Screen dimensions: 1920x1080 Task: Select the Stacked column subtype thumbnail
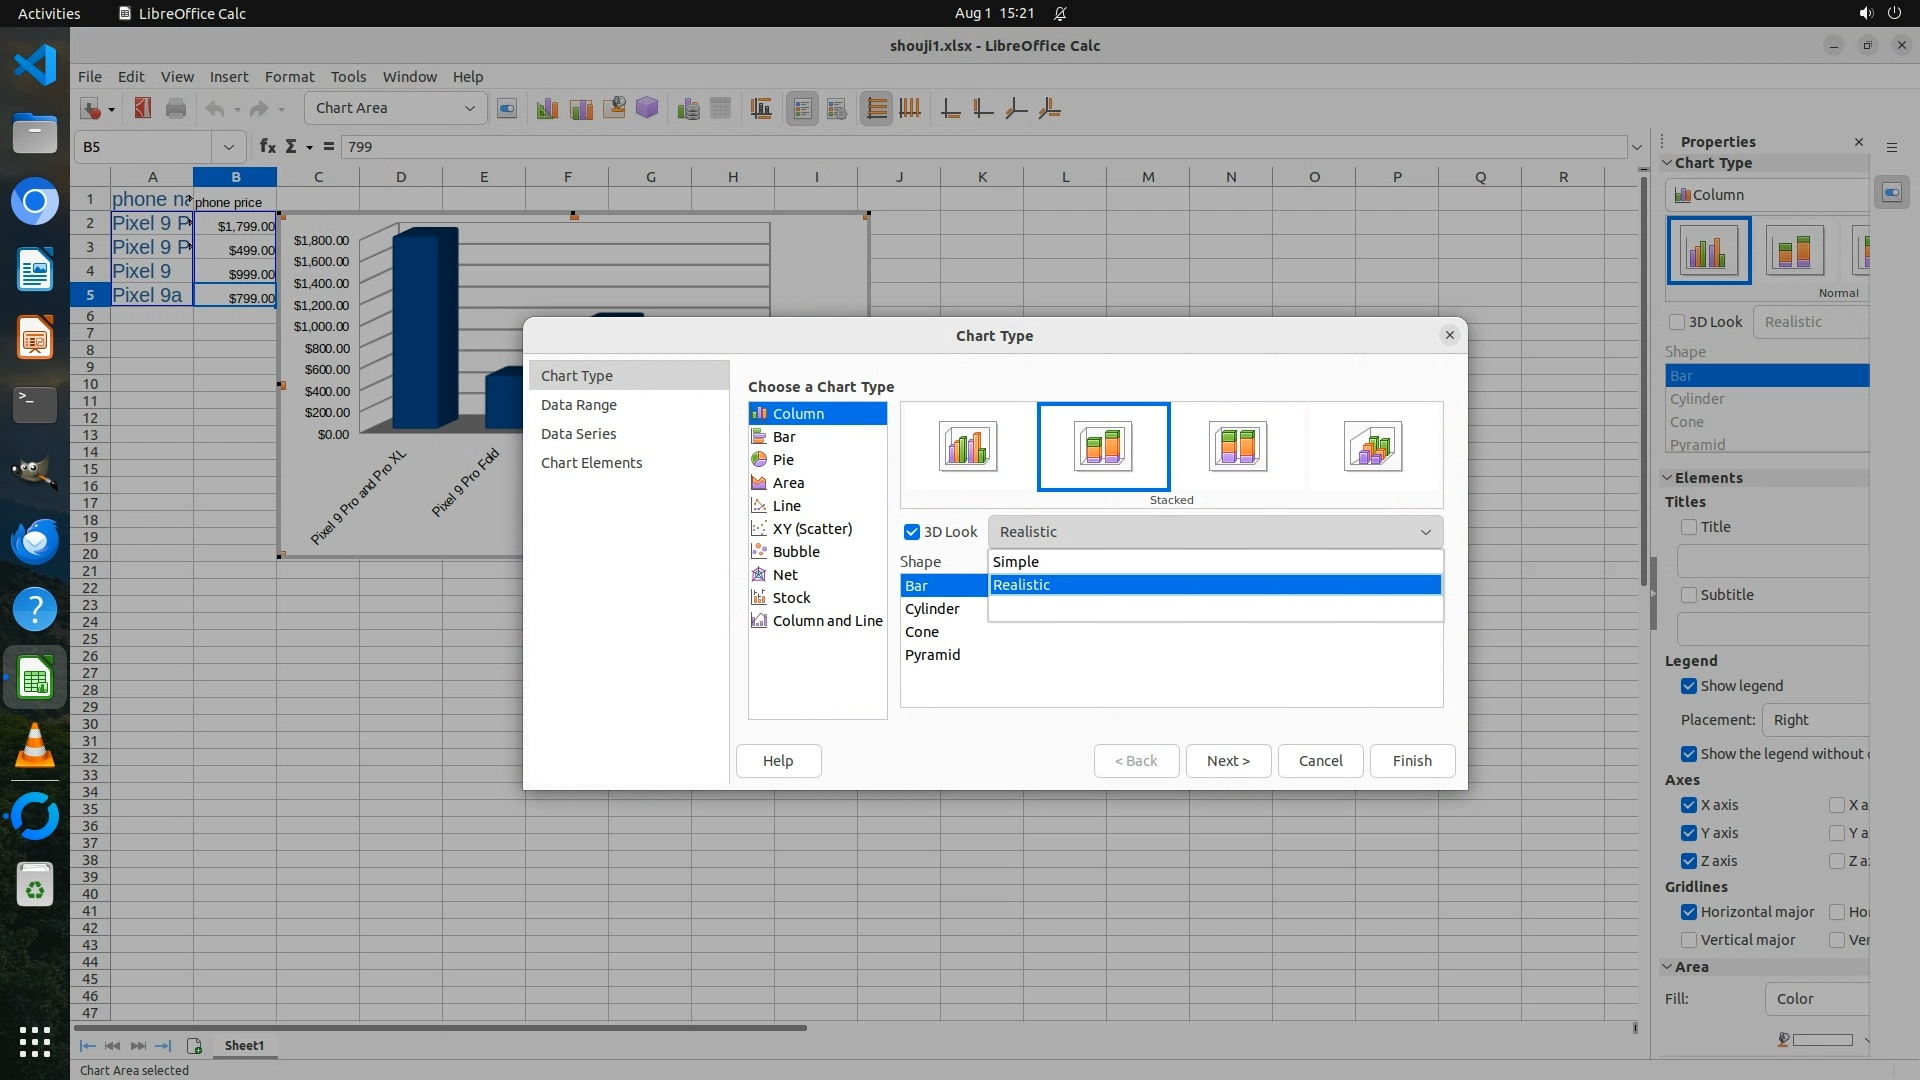(1103, 446)
